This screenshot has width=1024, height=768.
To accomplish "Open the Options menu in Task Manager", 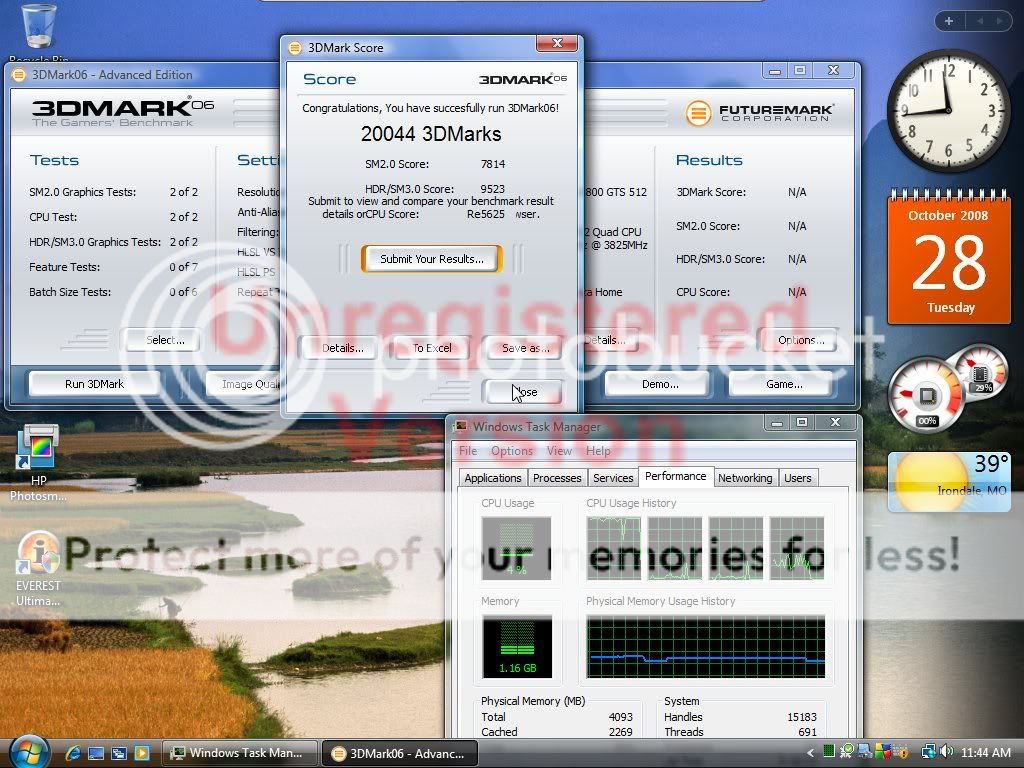I will click(511, 451).
